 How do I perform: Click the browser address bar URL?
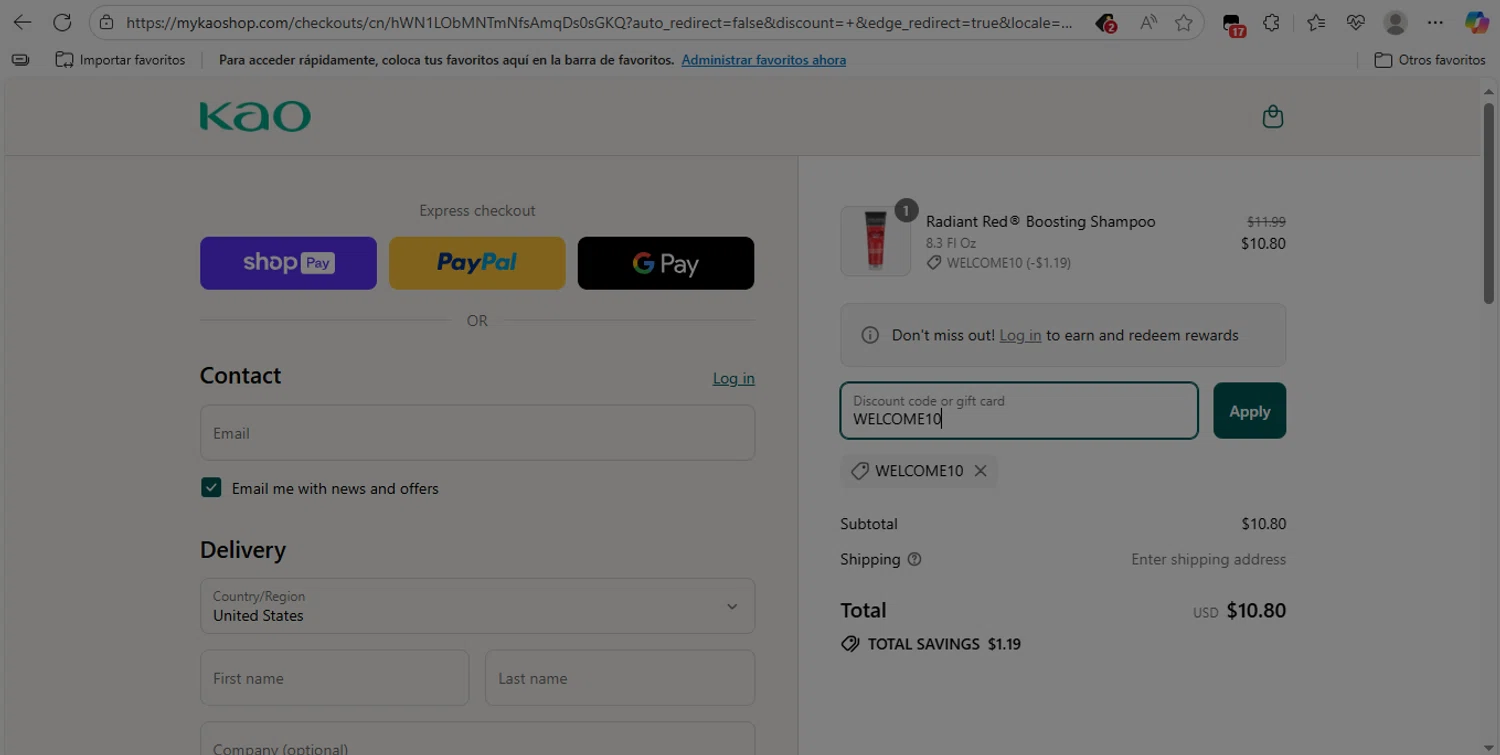(600, 22)
